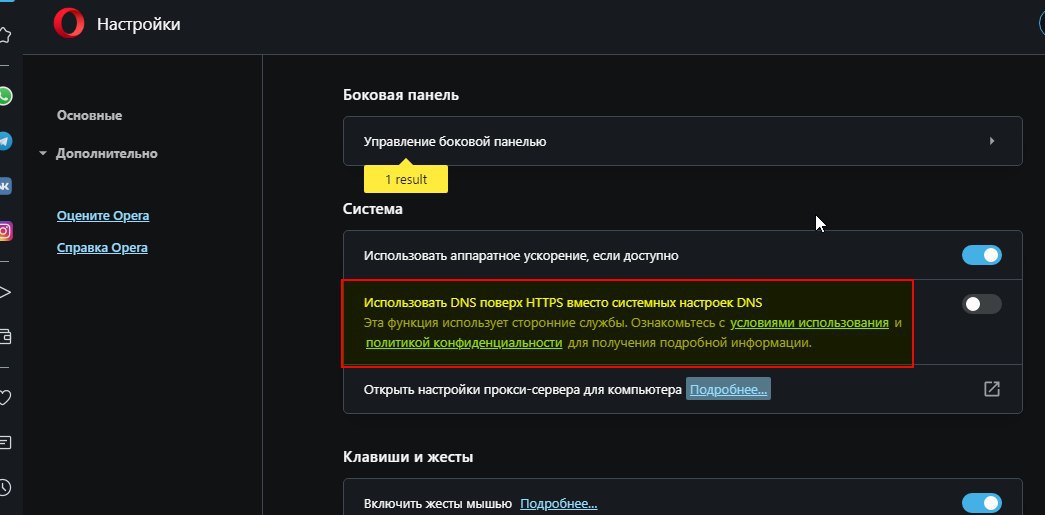This screenshot has width=1045, height=515.
Task: Open the news feed sidebar icon
Action: coord(5,442)
